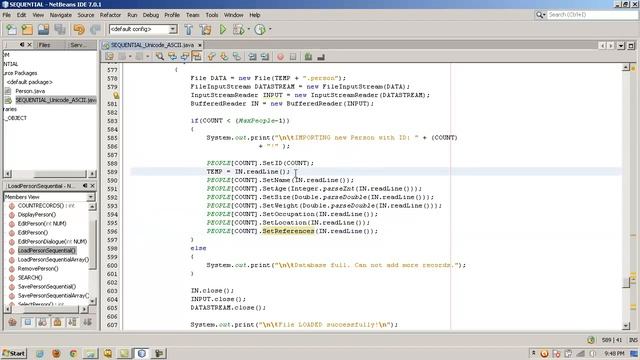Click the Windows Start button

click(x=14, y=353)
